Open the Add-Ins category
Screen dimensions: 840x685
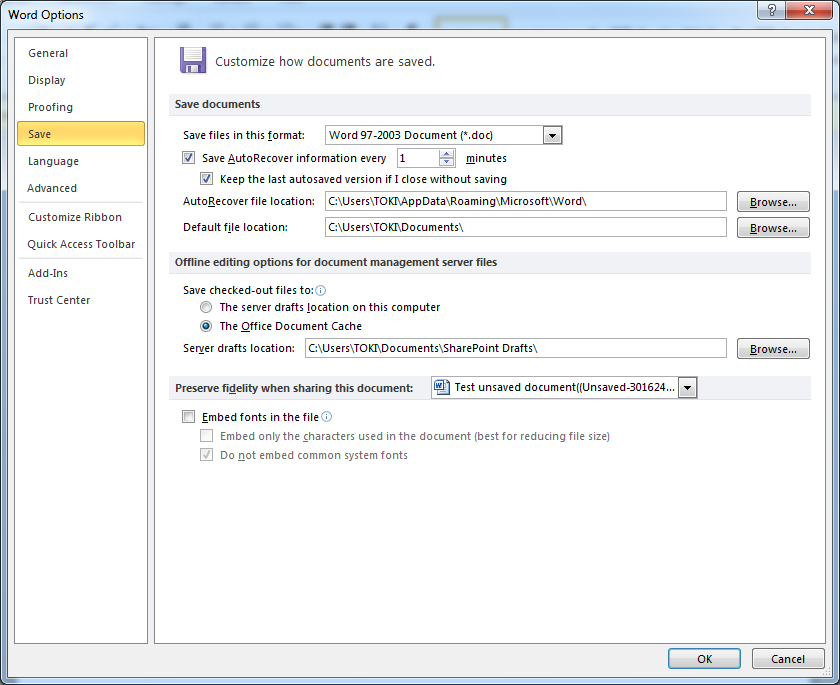click(81, 273)
